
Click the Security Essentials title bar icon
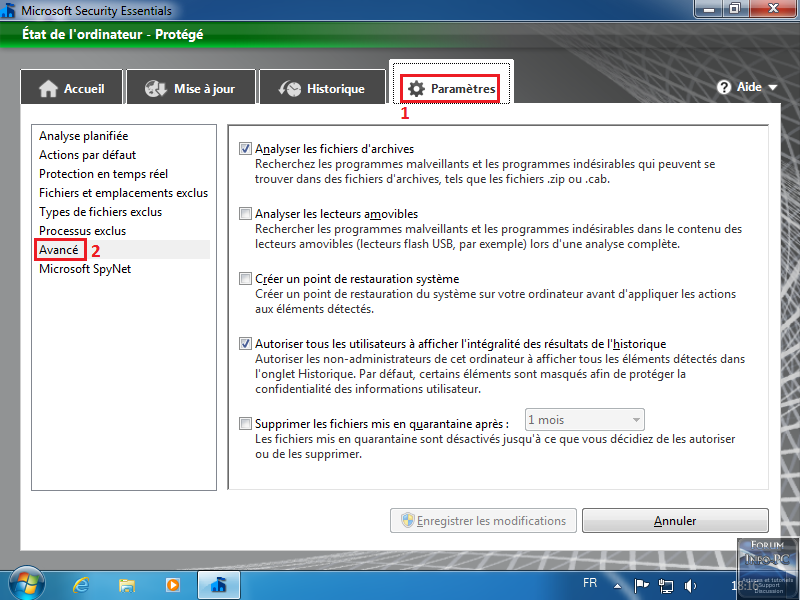pos(9,10)
